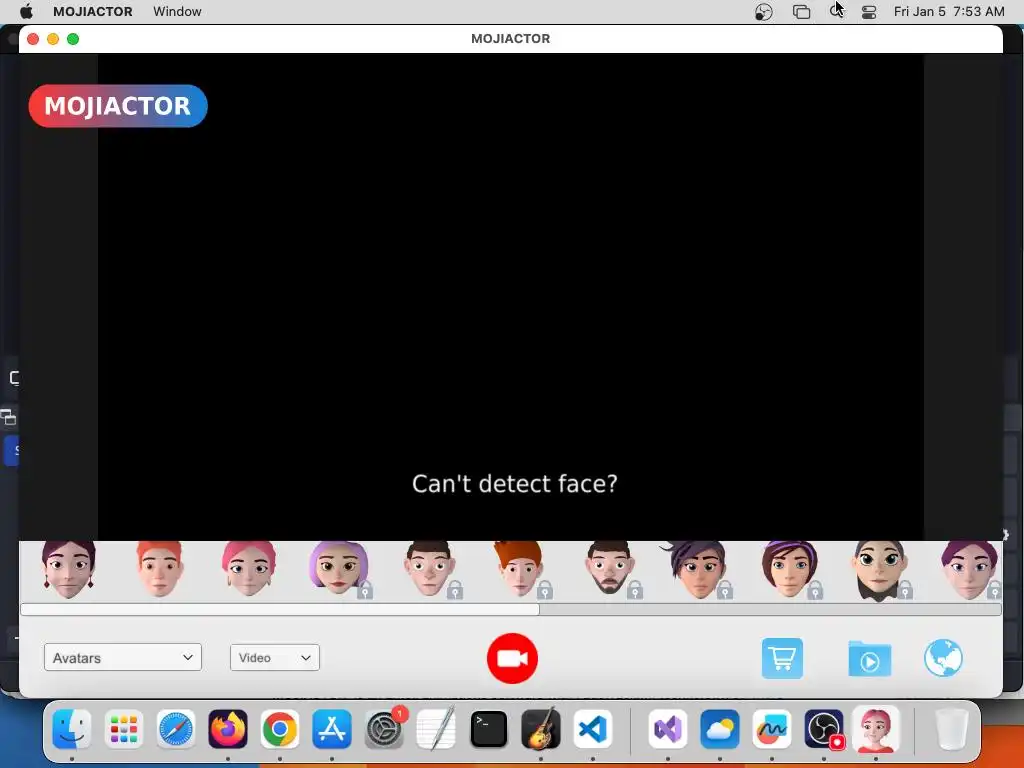The image size is (1024, 768).
Task: Open the recorded videos folder
Action: coord(869,659)
